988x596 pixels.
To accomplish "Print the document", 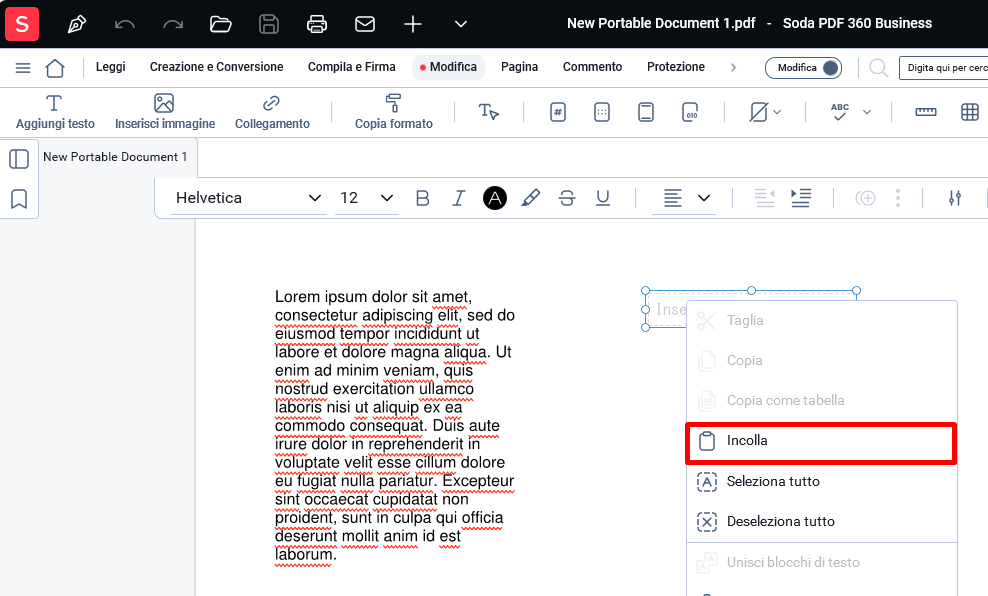I will 317,25.
